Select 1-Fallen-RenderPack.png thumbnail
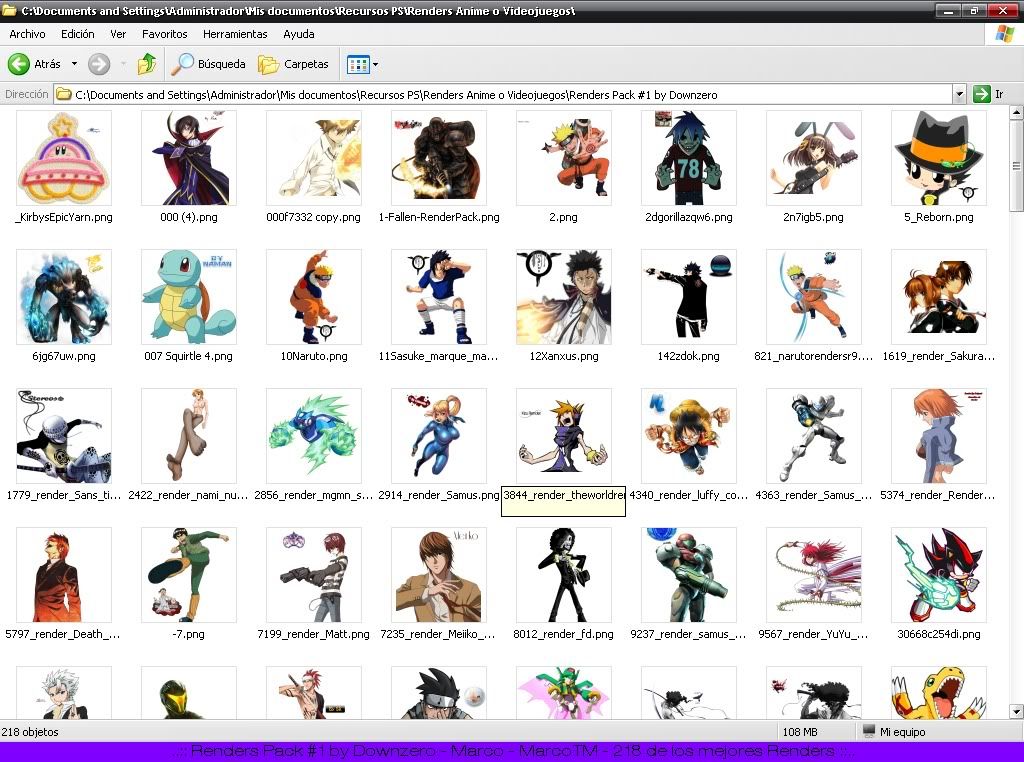 click(439, 158)
